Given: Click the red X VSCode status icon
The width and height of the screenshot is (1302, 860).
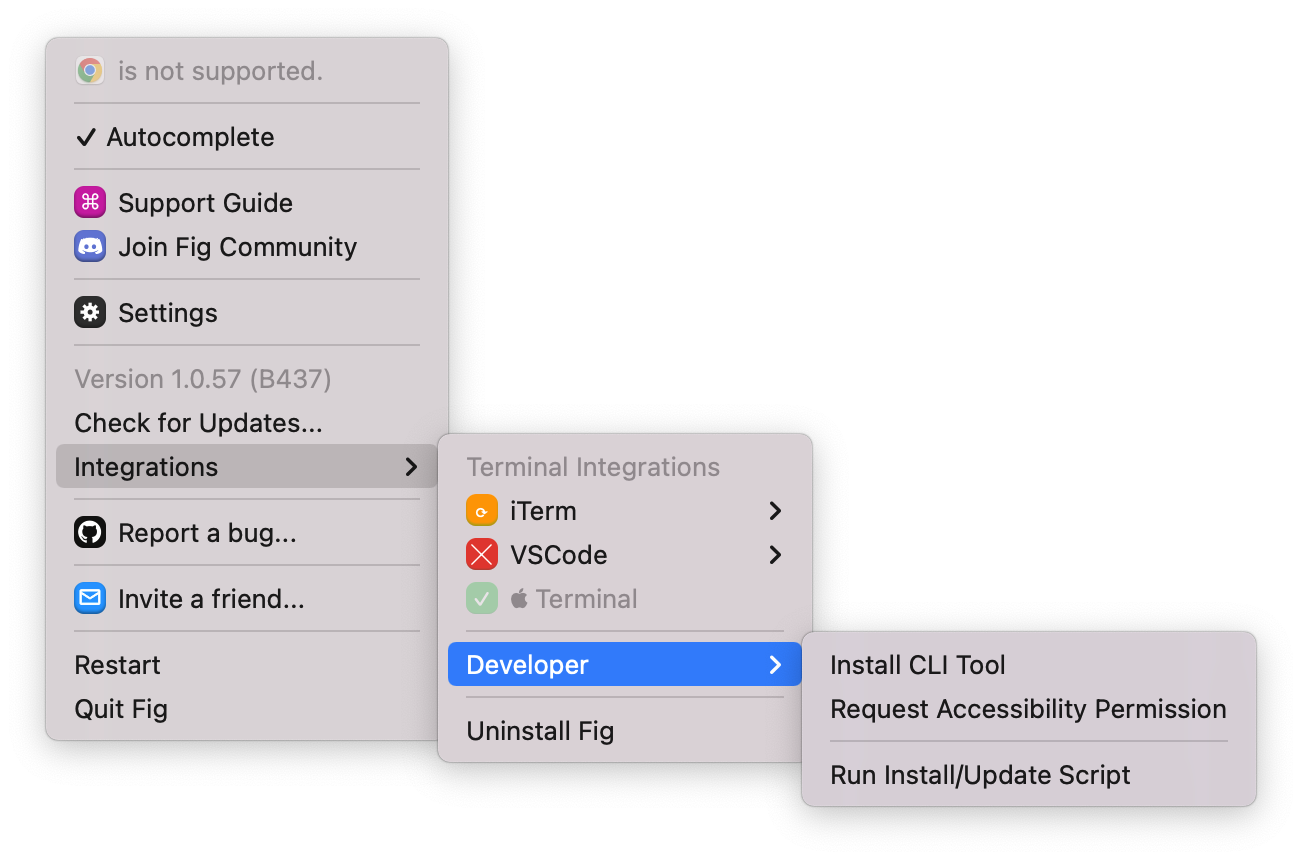Looking at the screenshot, I should click(482, 555).
